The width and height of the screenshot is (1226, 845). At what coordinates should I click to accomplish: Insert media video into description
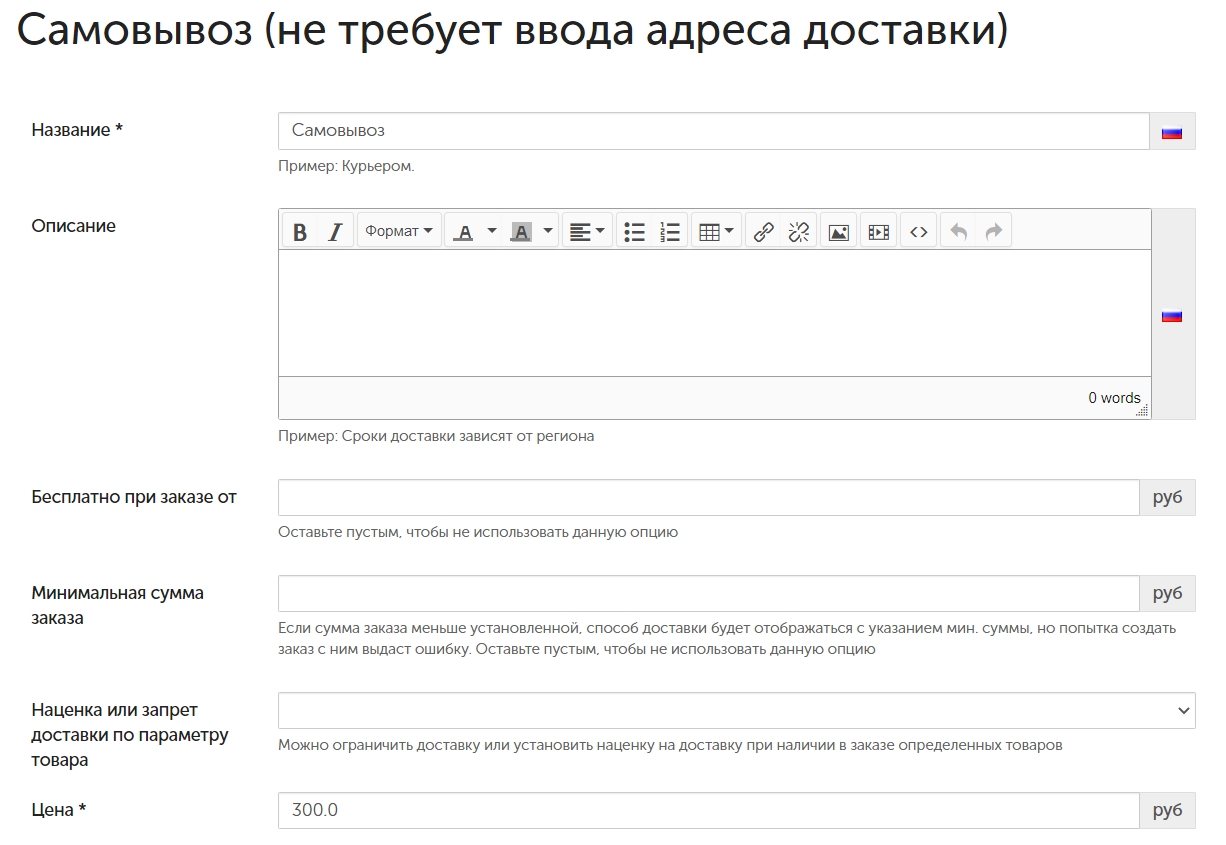pos(879,231)
